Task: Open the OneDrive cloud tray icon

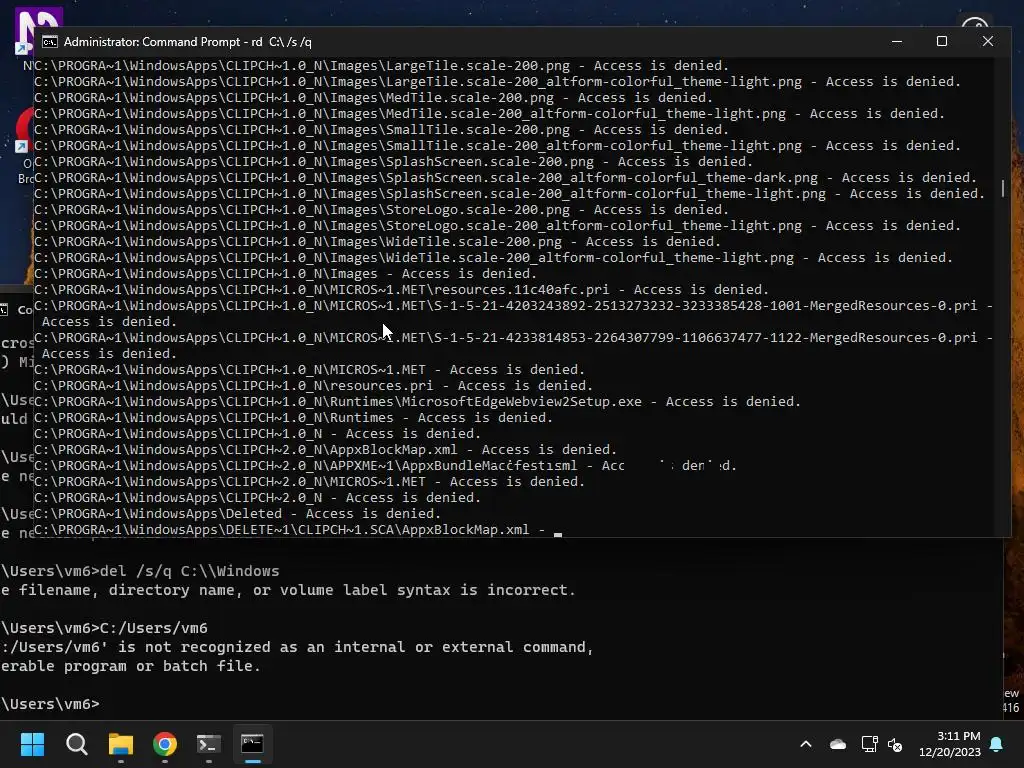Action: 838,744
